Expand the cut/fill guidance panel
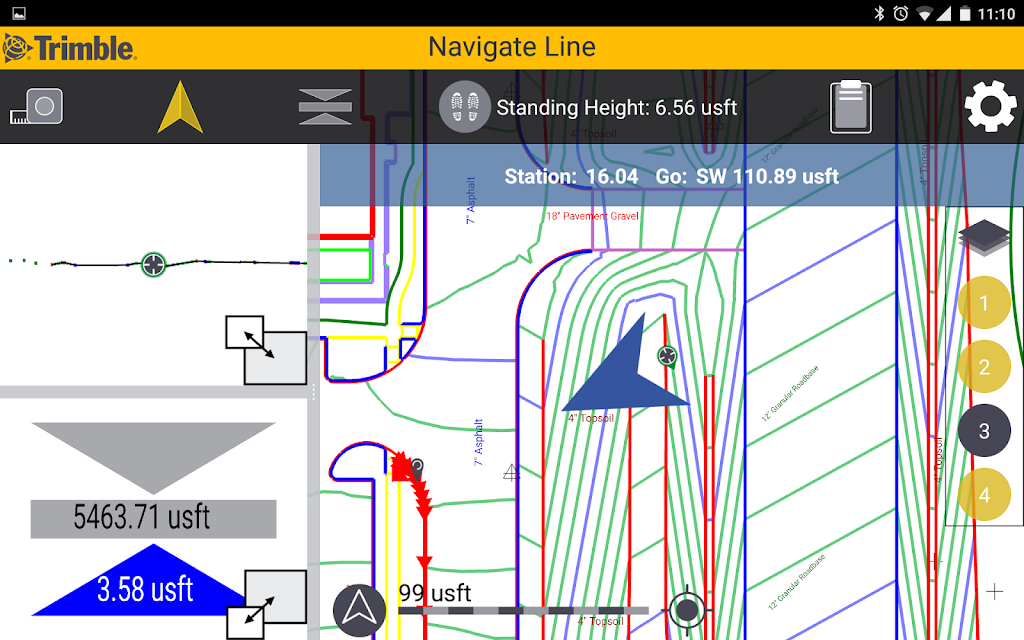1024x640 pixels. tap(266, 605)
